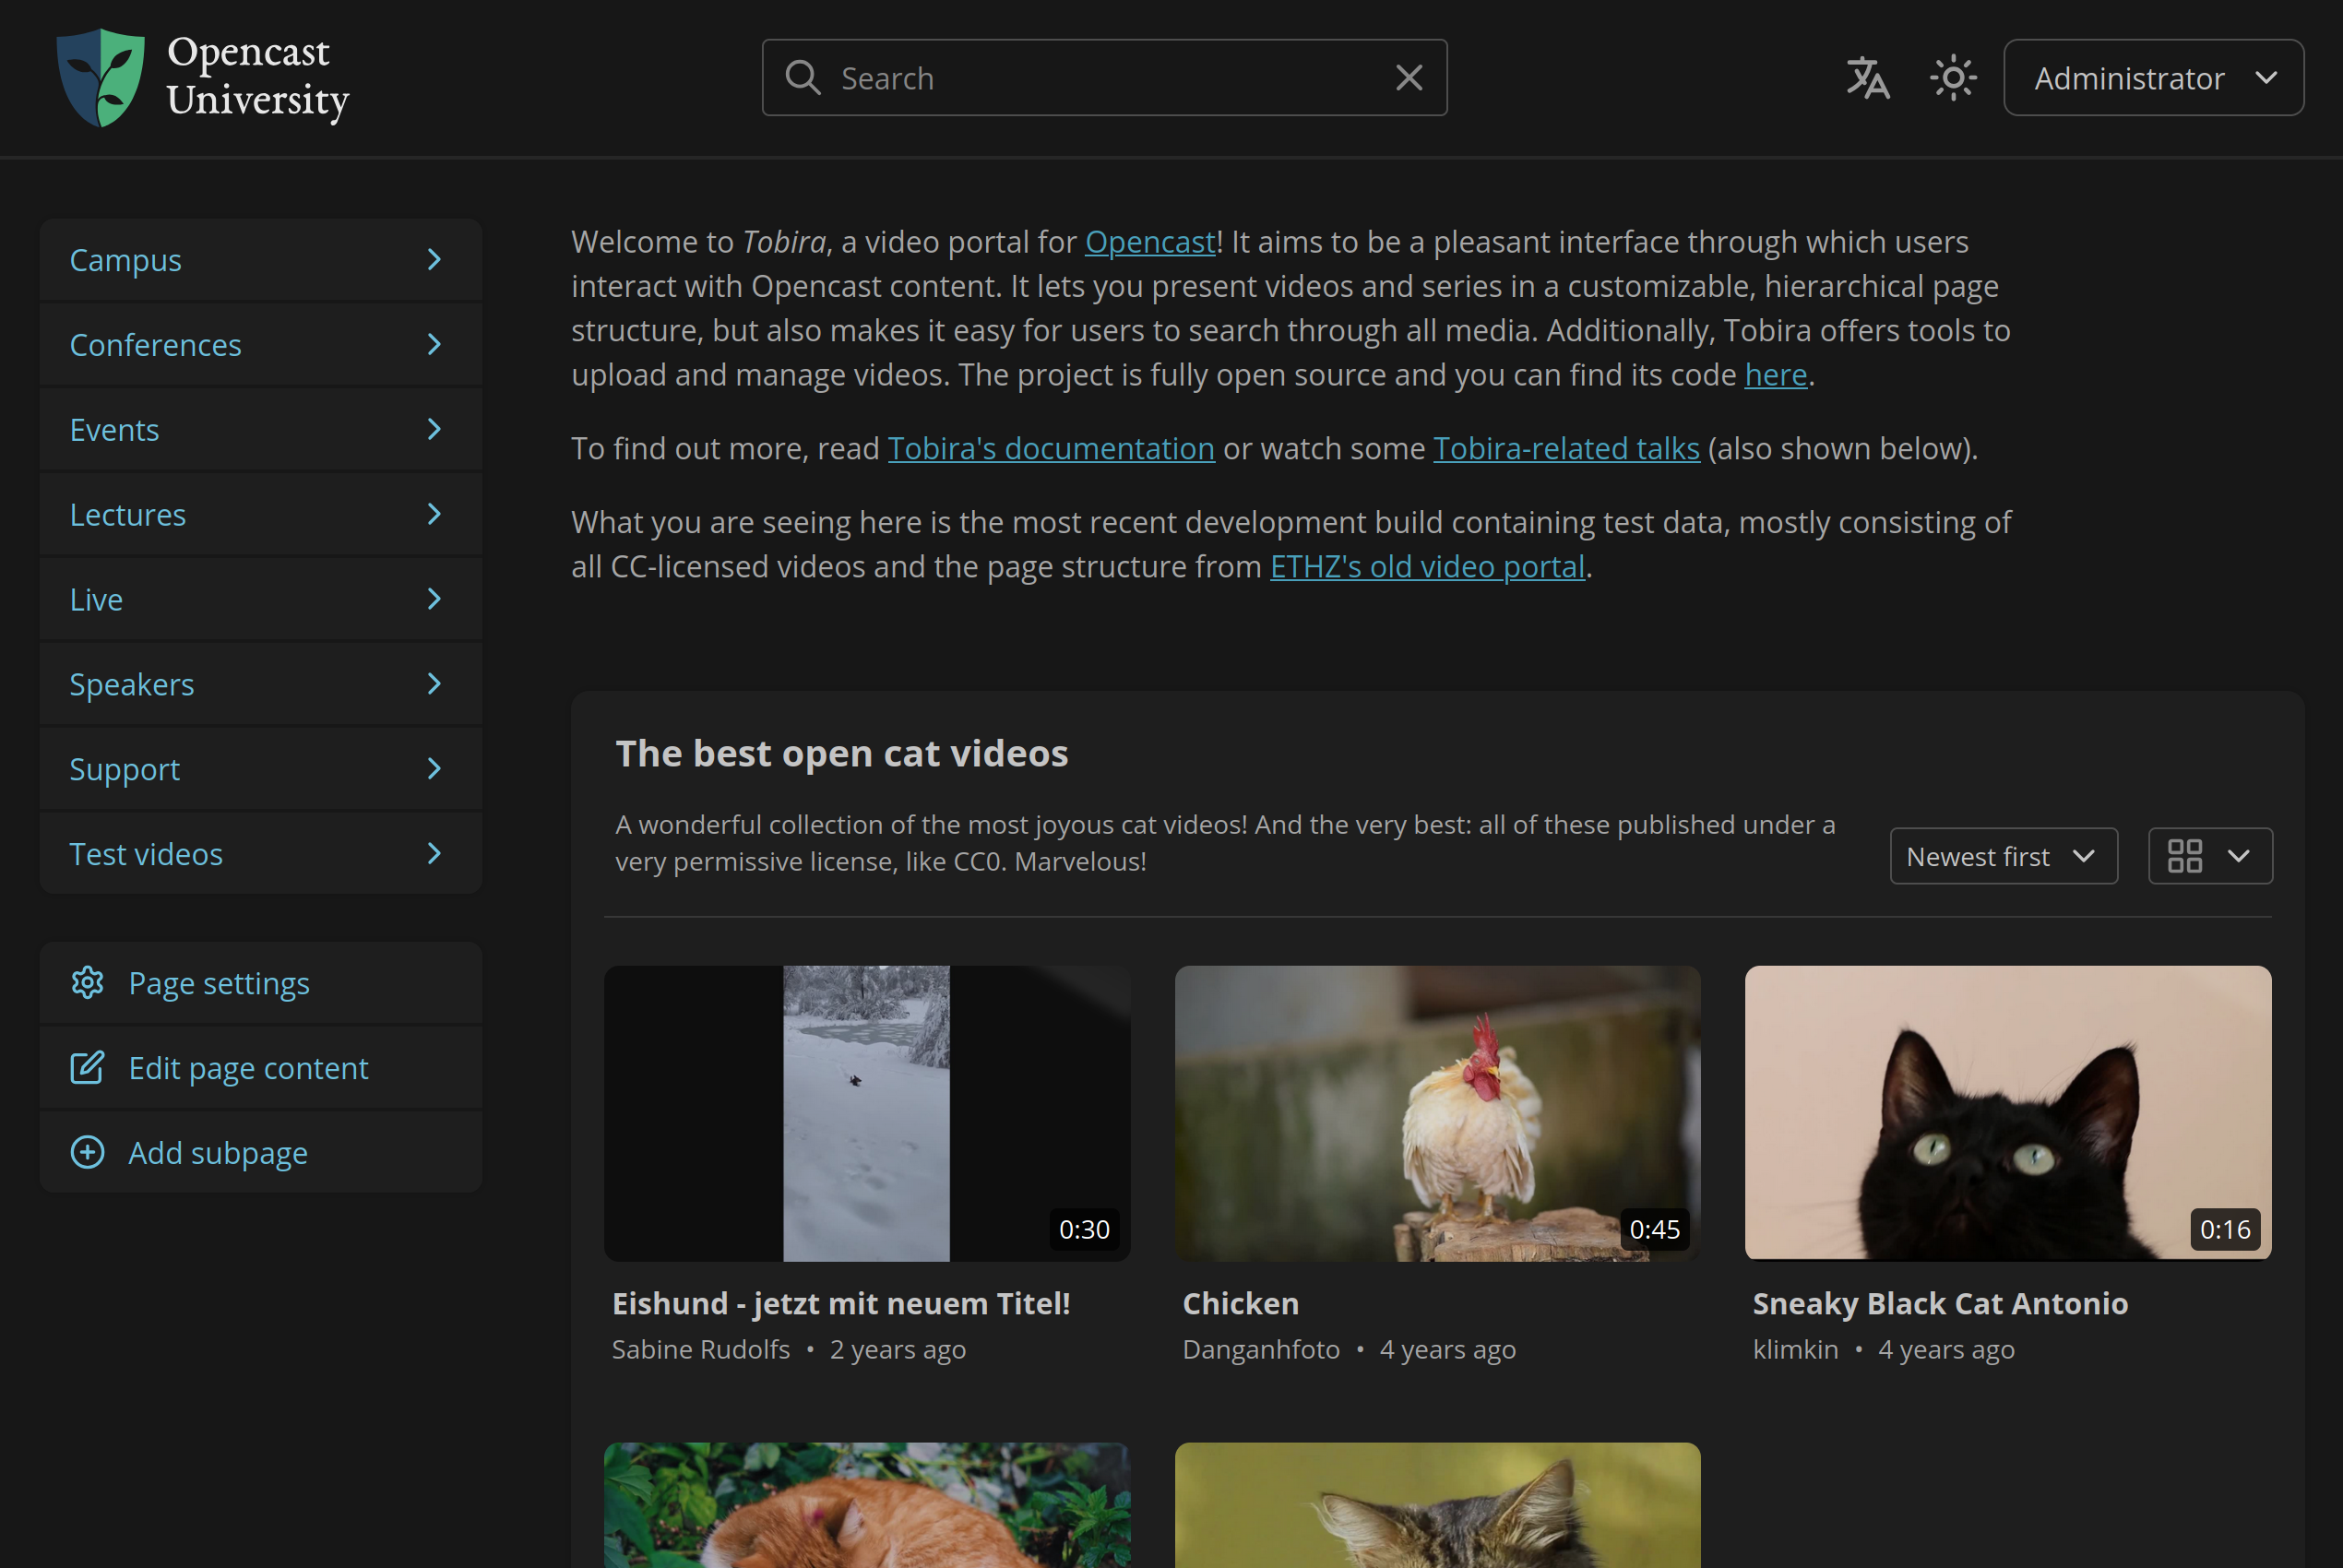Clear the search with the X icon

pos(1409,78)
